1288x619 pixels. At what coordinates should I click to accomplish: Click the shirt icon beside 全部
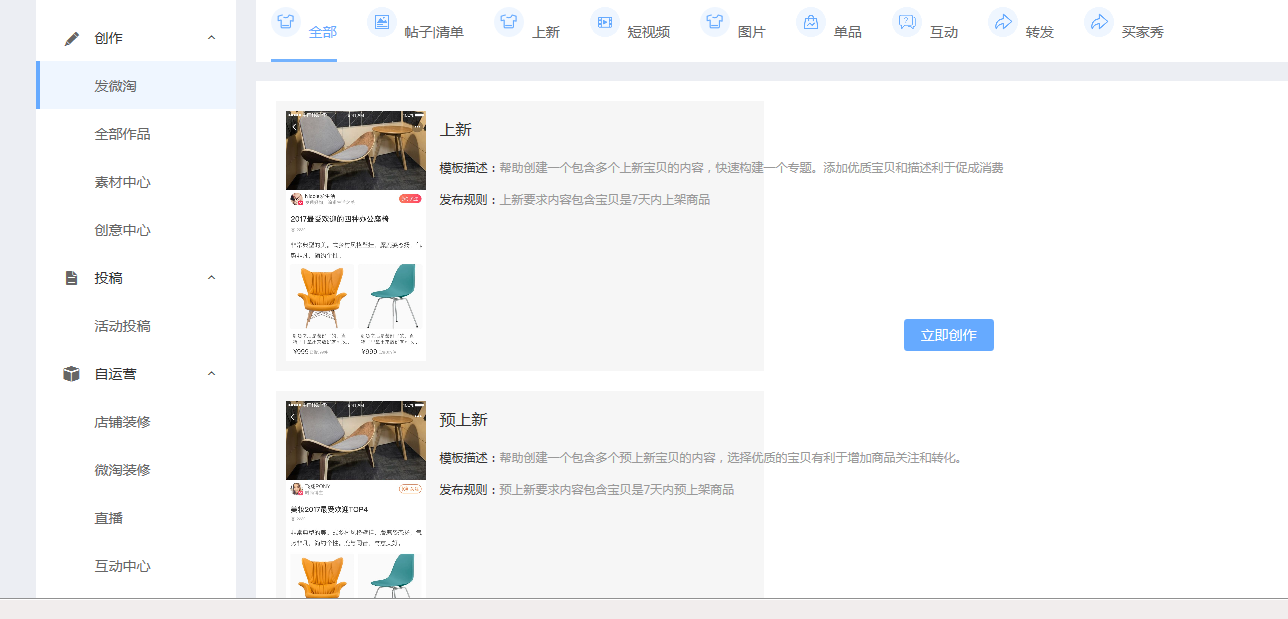[286, 21]
